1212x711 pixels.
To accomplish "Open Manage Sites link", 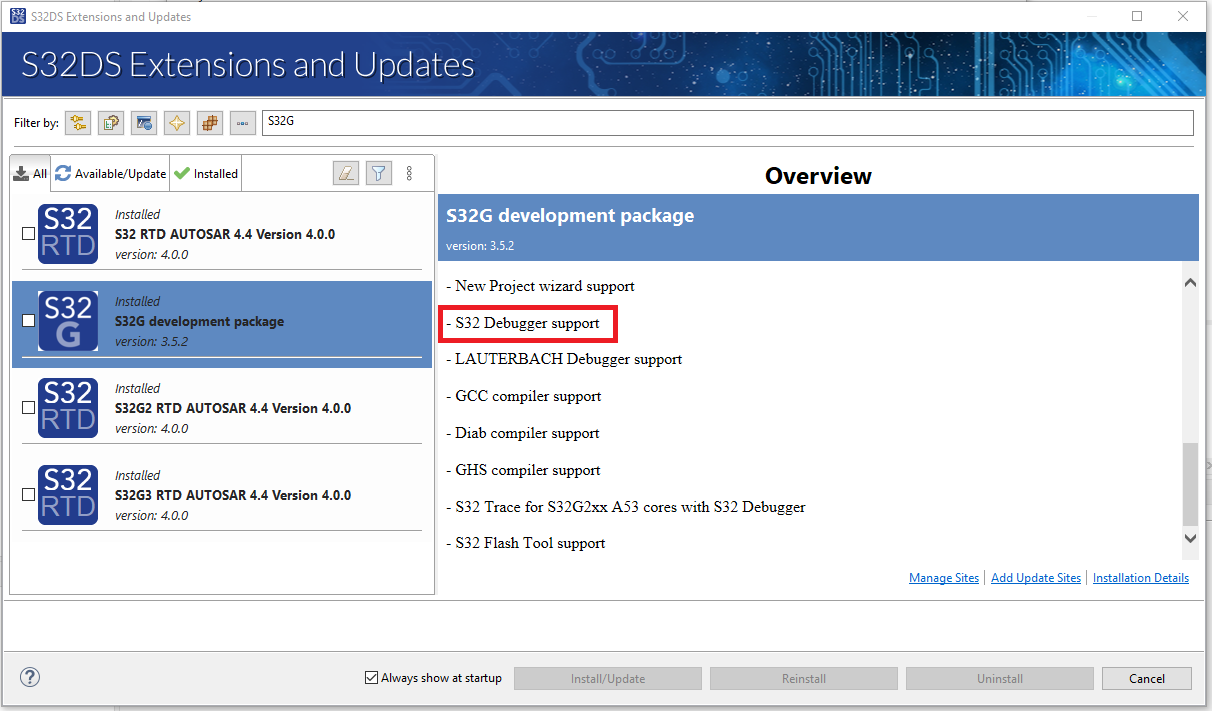I will 943,577.
